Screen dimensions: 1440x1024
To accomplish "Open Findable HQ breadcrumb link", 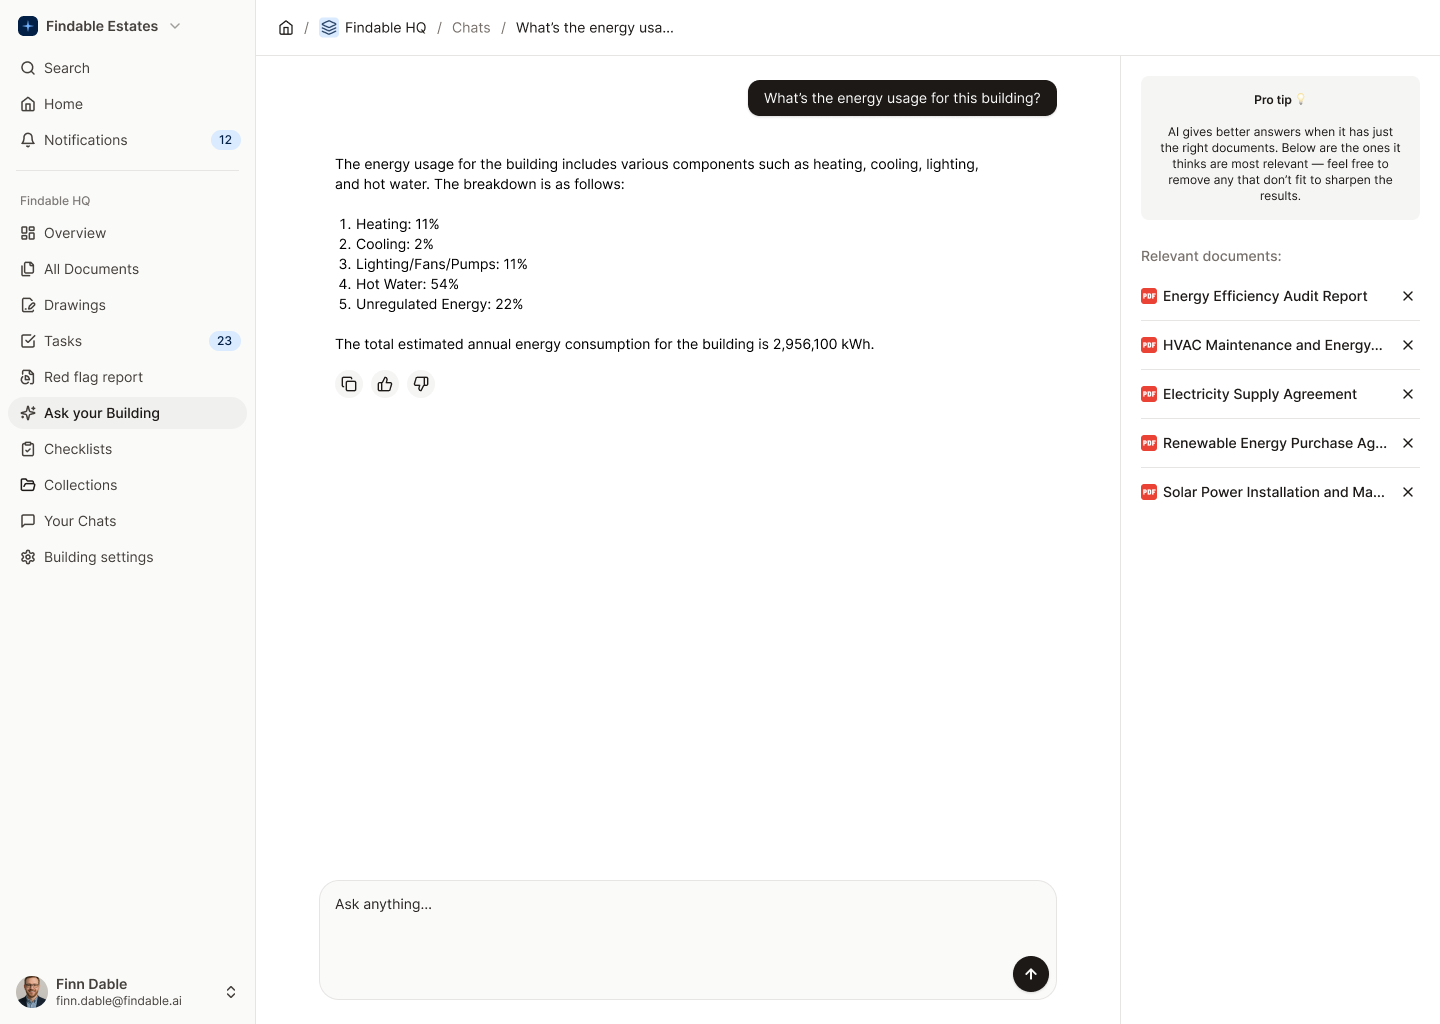I will [x=385, y=28].
